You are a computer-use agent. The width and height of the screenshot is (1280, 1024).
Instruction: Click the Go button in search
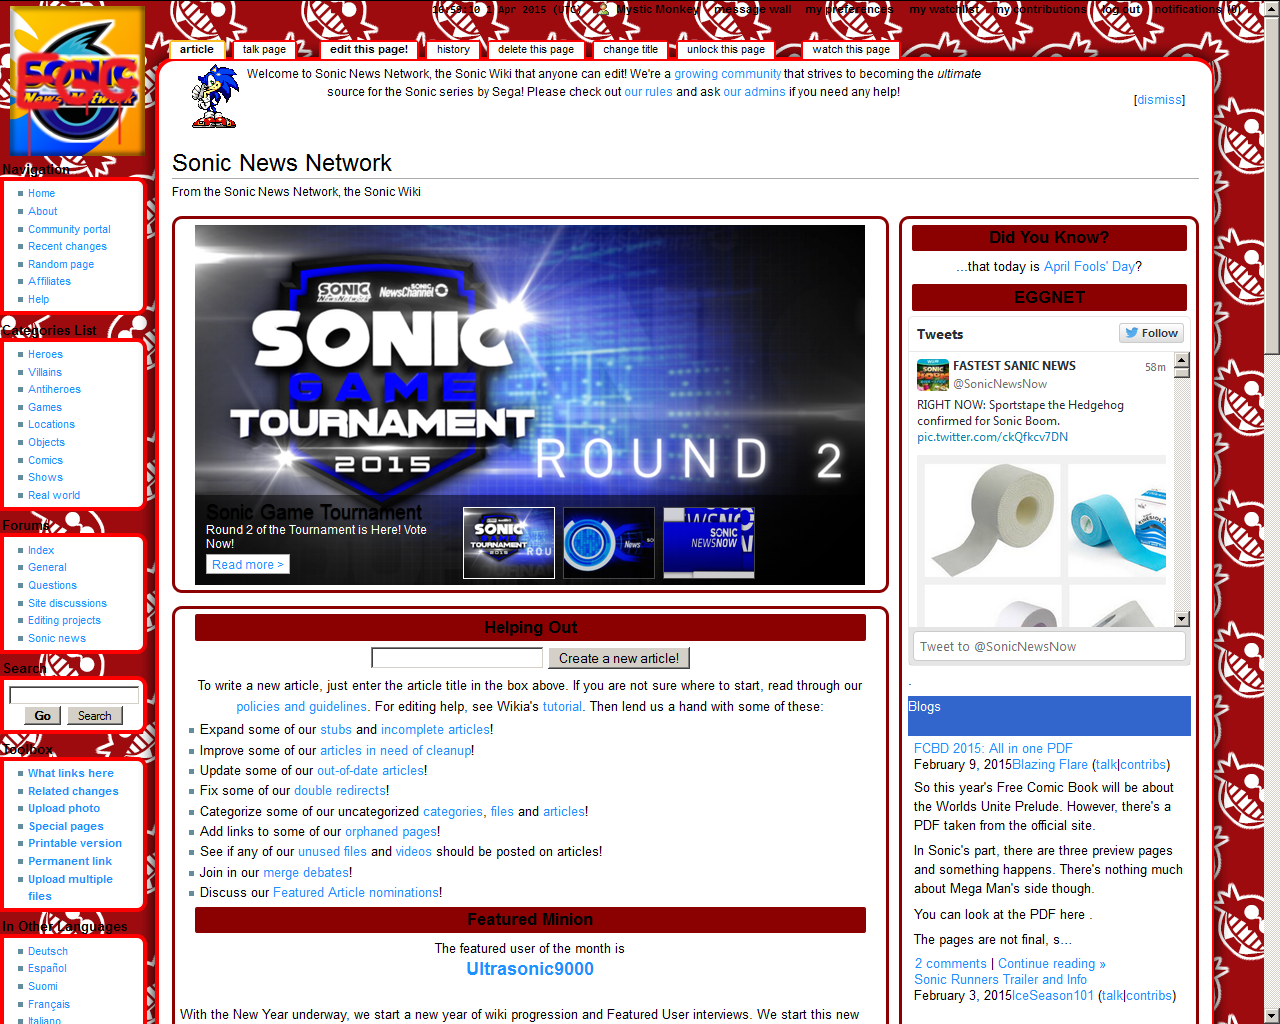[x=42, y=716]
